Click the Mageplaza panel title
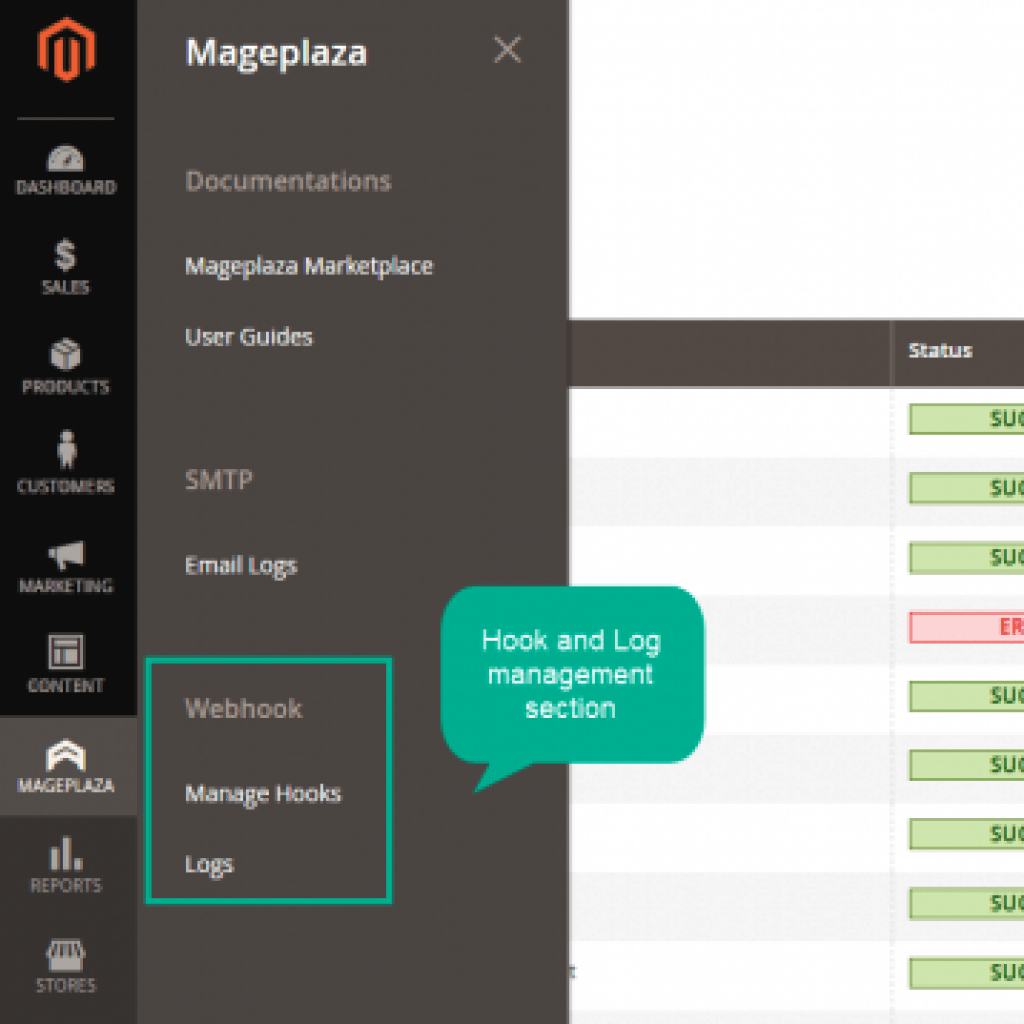The height and width of the screenshot is (1024, 1024). click(276, 53)
